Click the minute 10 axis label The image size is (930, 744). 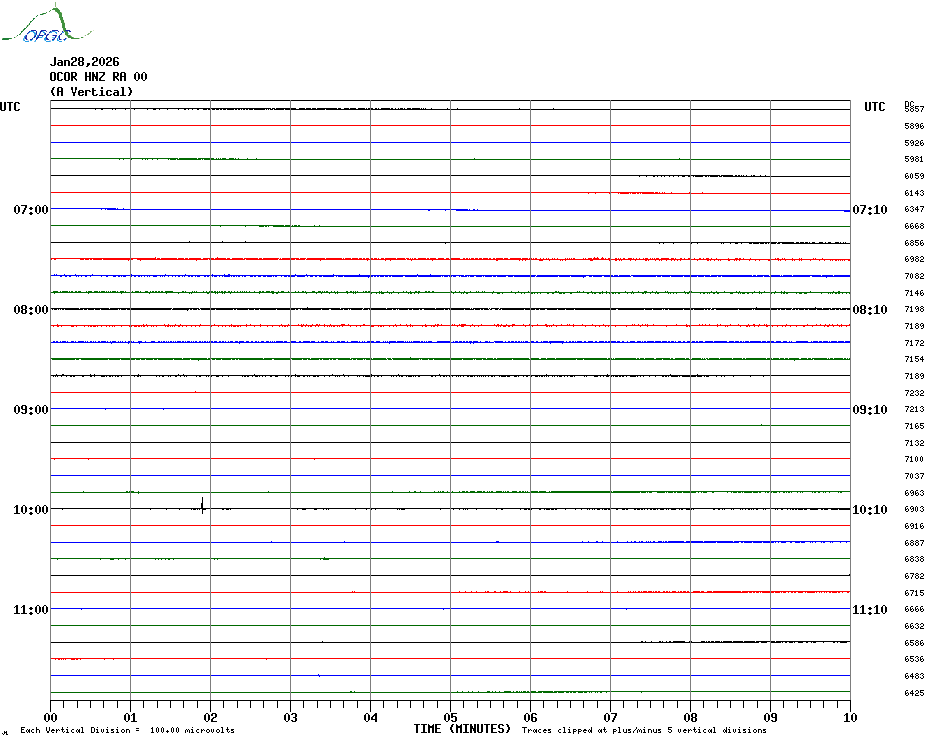(x=851, y=717)
